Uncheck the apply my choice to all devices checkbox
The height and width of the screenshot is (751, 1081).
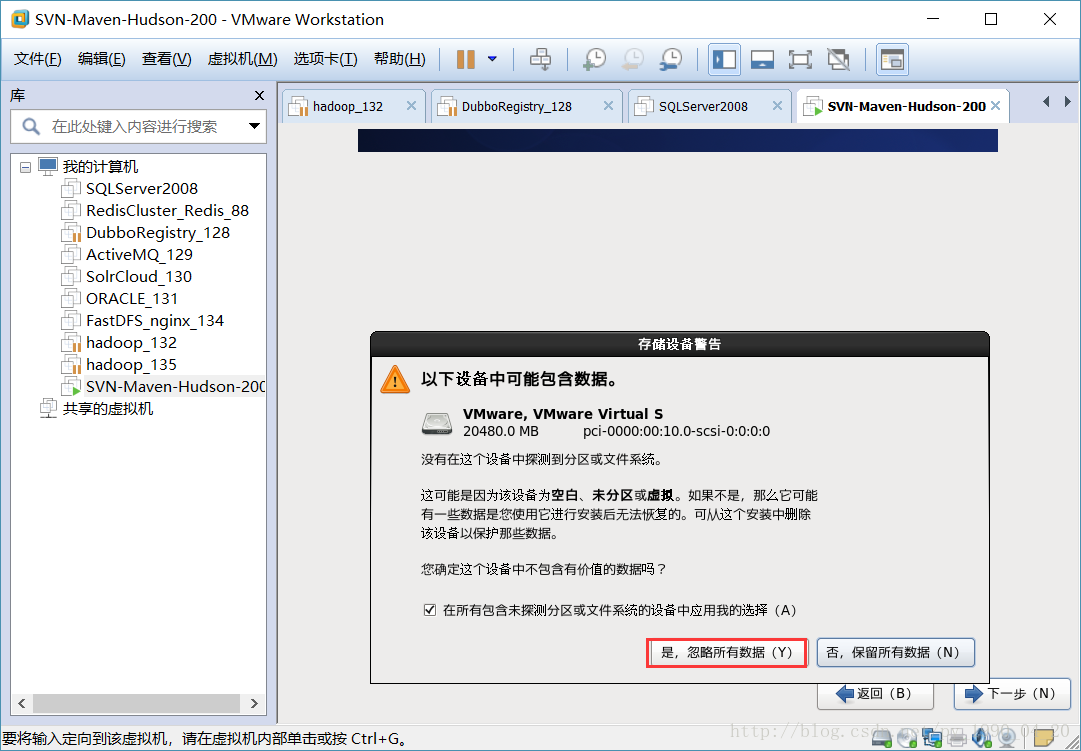pyautogui.click(x=430, y=610)
